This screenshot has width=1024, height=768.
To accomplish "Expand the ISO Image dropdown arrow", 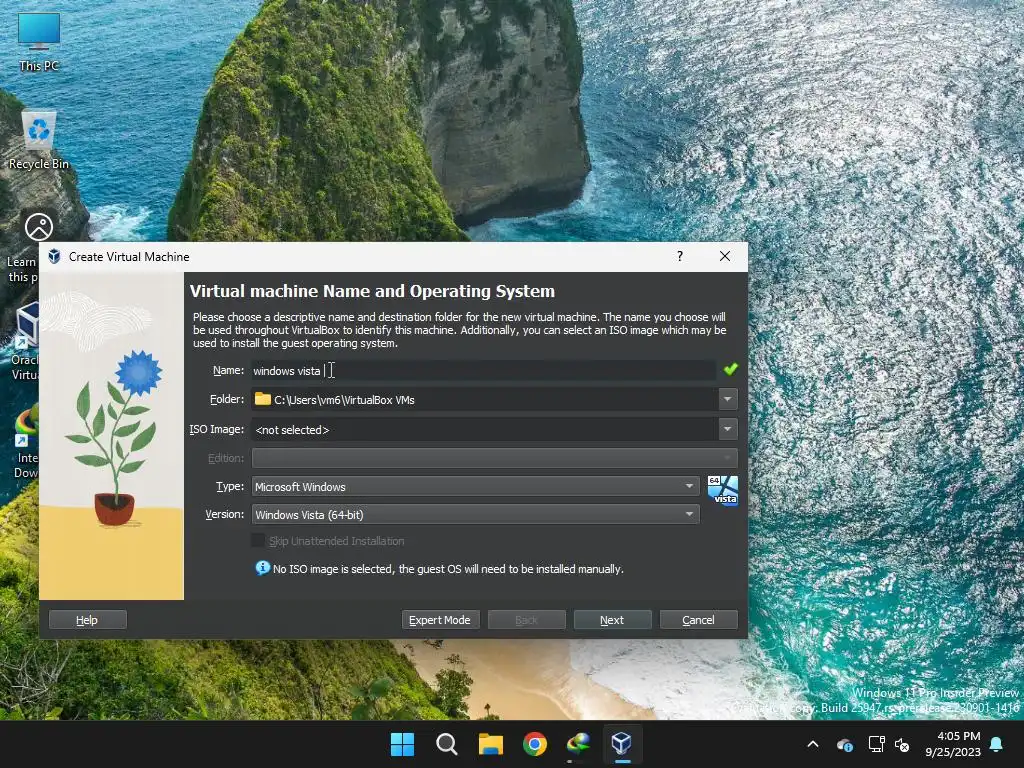I will coord(728,429).
